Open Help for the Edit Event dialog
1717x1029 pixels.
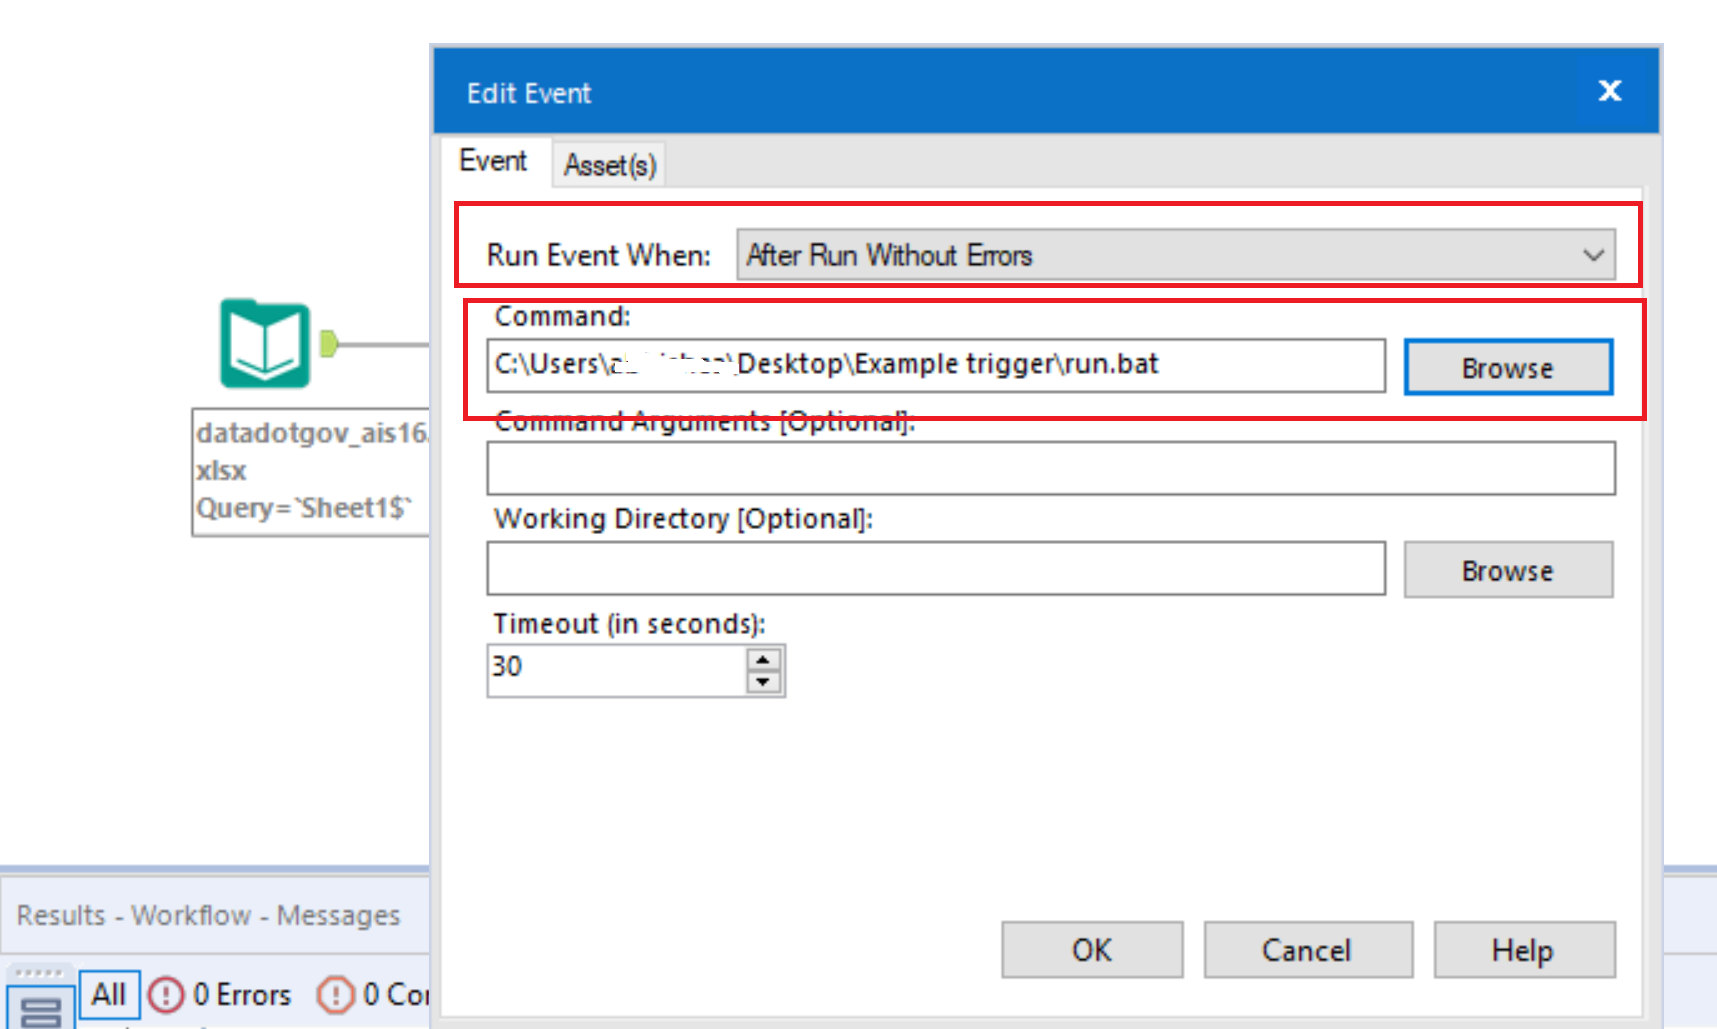(1523, 950)
